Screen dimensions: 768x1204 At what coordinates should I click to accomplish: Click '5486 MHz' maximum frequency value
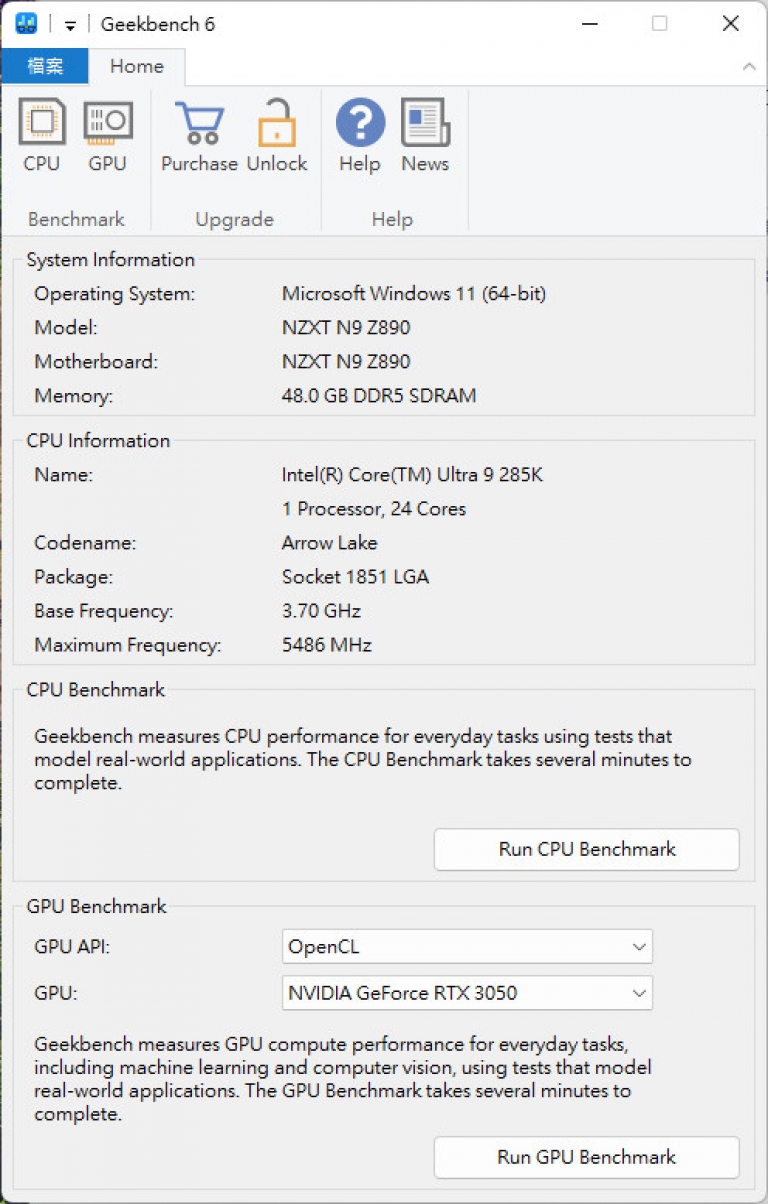(x=327, y=645)
